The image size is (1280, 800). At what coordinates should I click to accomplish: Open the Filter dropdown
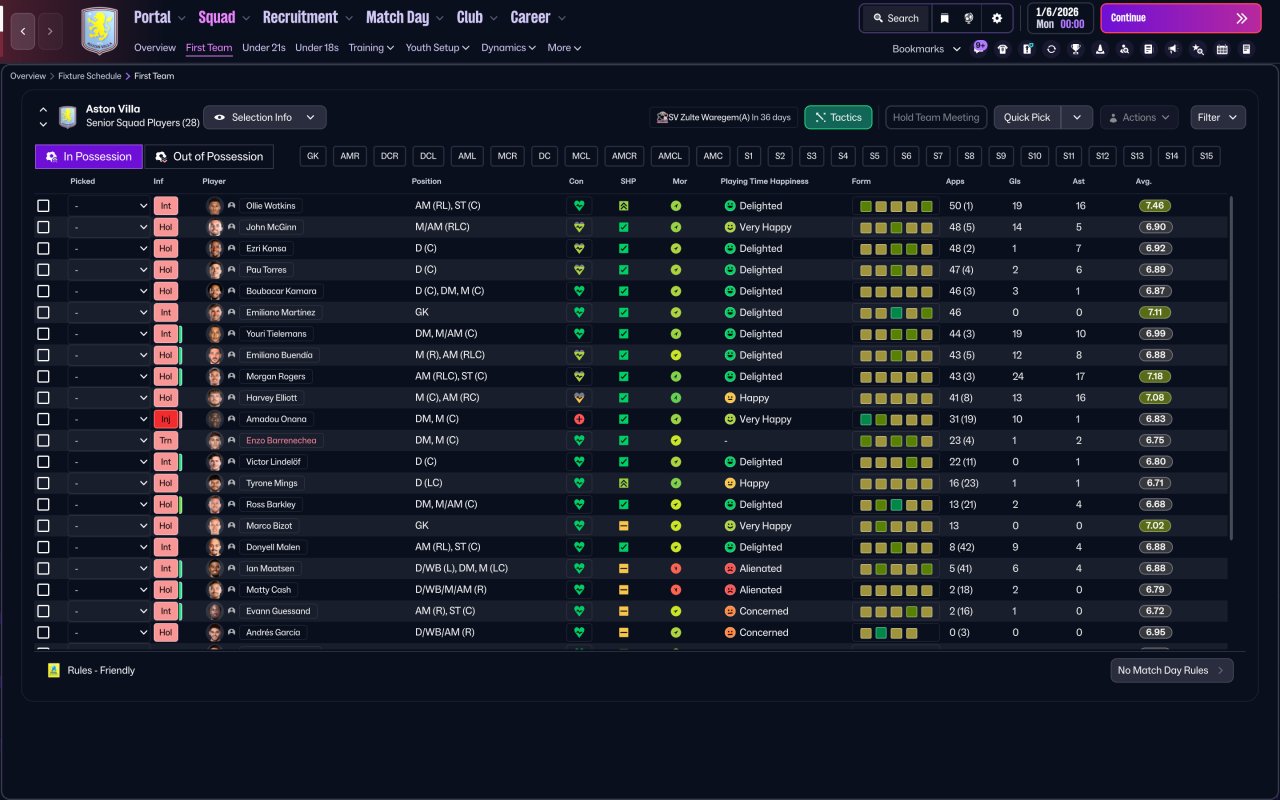click(1218, 117)
